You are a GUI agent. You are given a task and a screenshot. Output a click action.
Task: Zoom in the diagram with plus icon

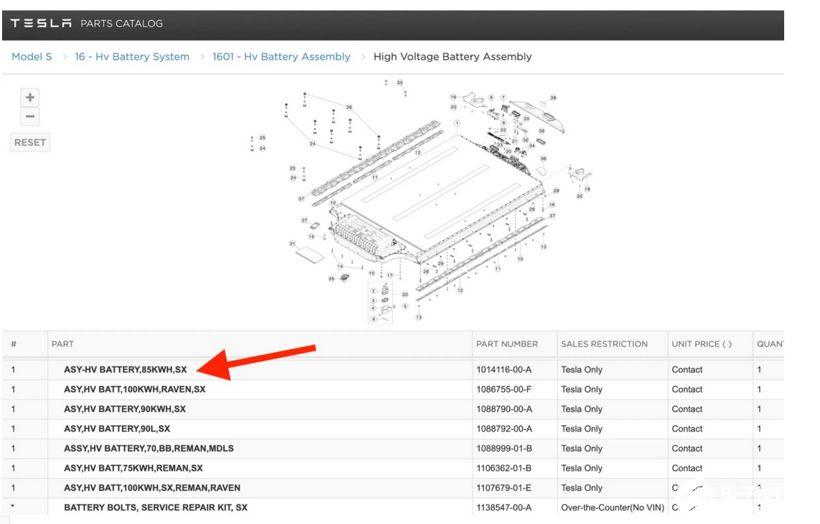[30, 97]
